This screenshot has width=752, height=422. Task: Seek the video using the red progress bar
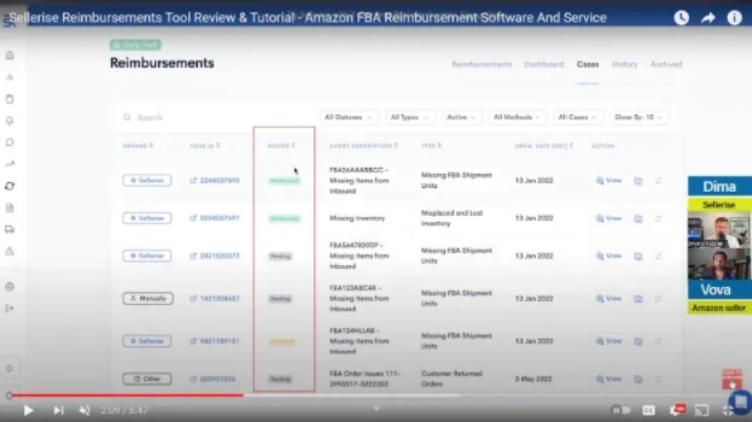[127, 396]
